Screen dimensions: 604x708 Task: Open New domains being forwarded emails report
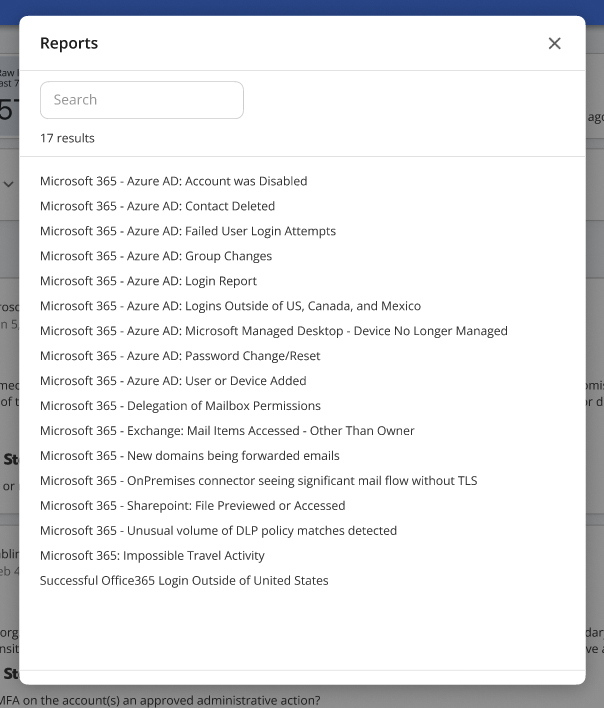[x=190, y=456]
